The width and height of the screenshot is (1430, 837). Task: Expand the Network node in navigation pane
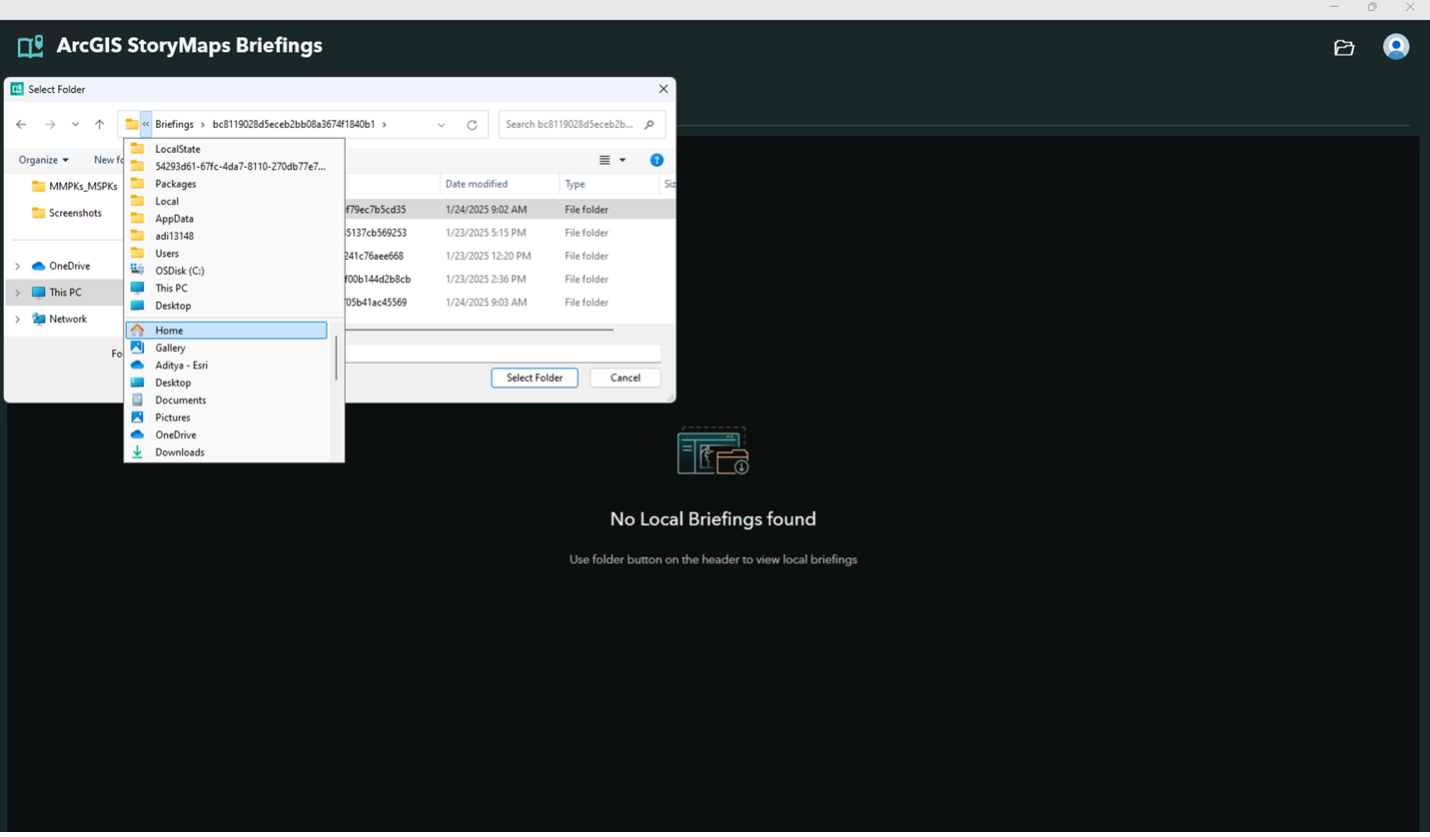point(17,319)
